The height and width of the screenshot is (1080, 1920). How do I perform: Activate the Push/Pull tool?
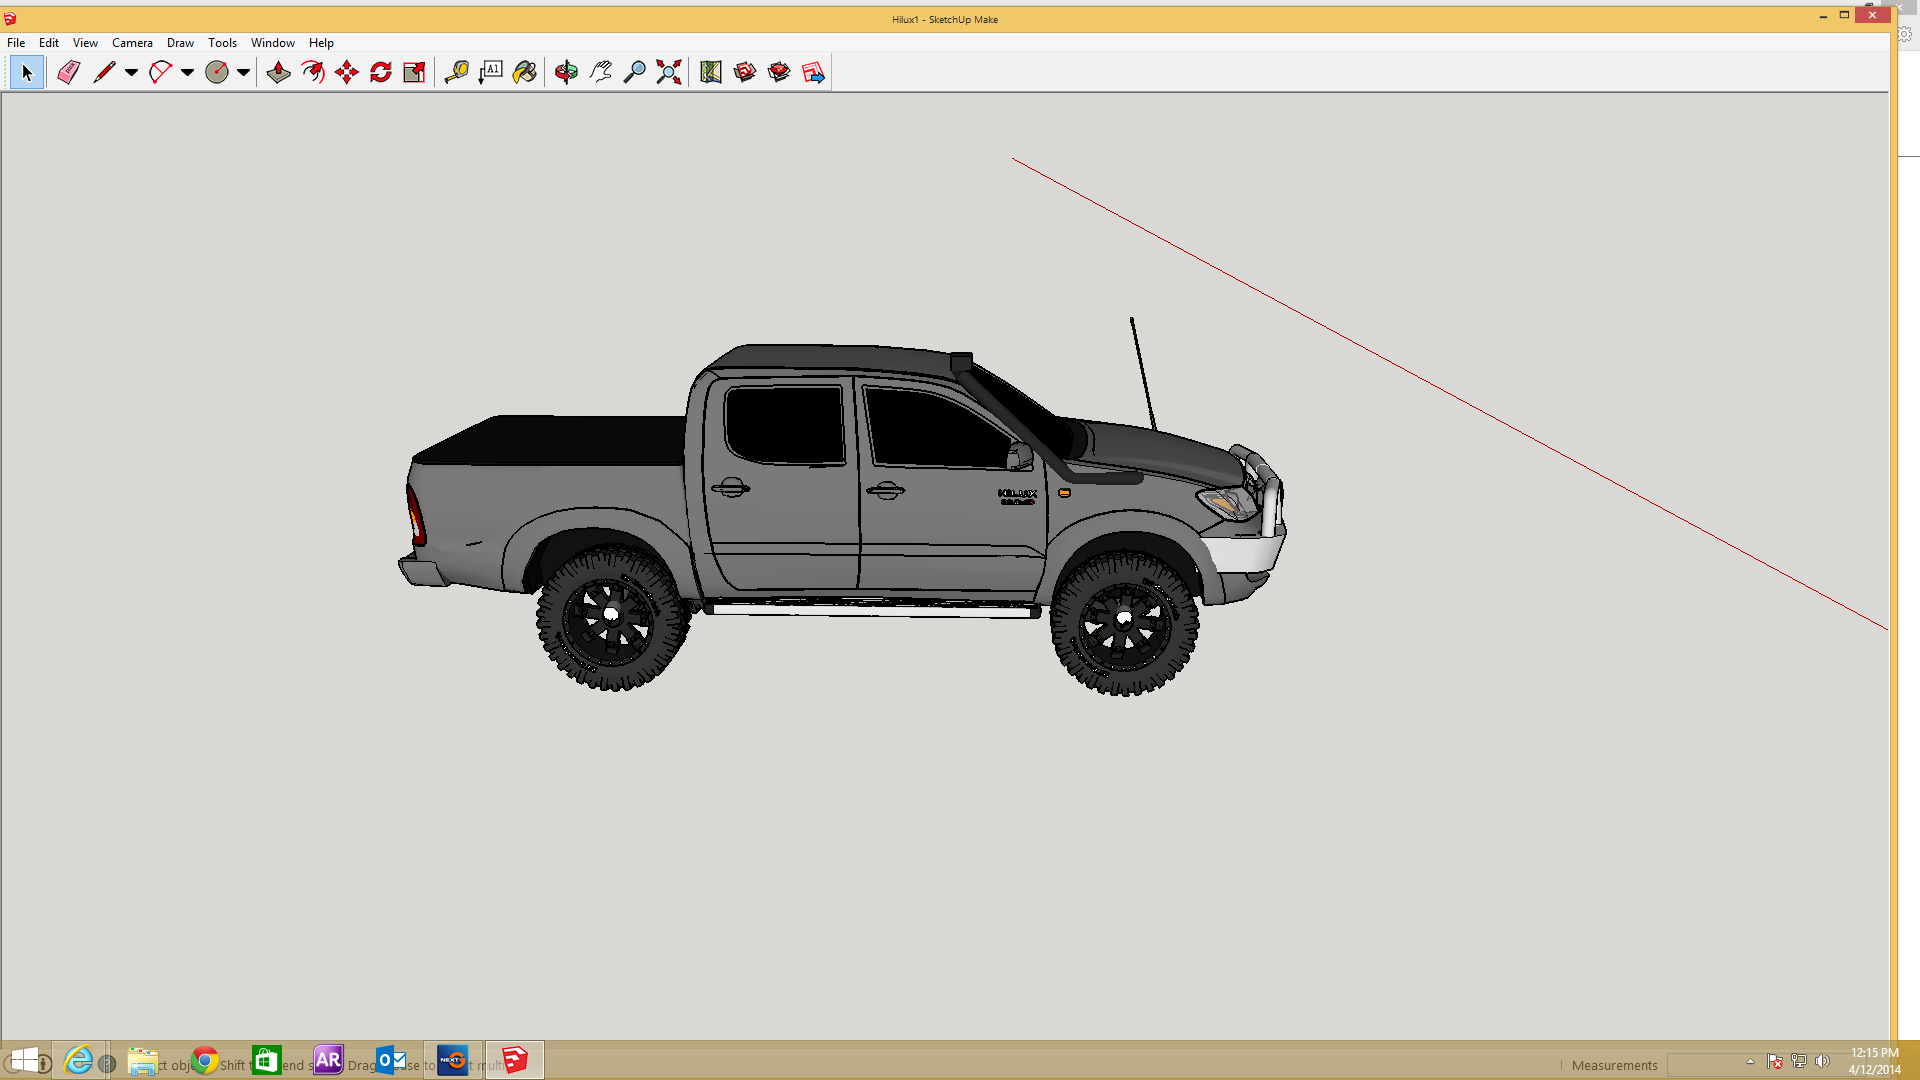click(278, 72)
